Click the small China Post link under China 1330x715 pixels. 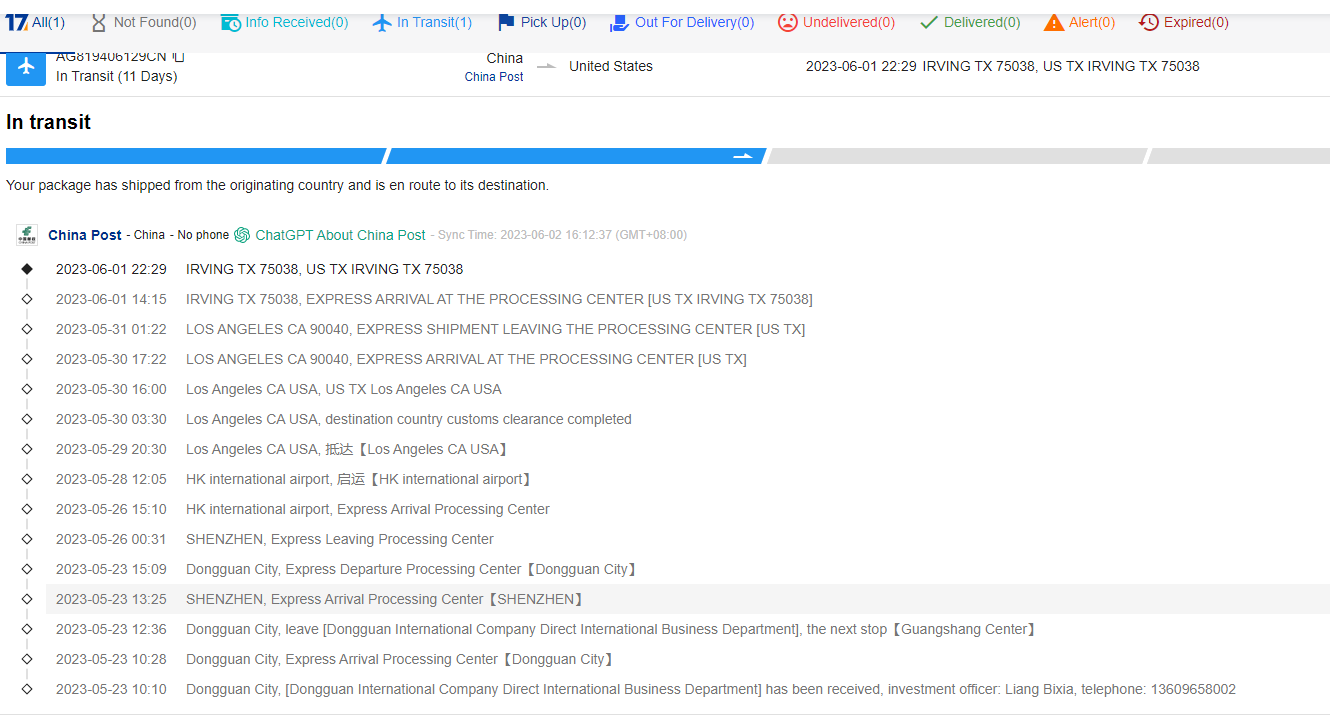coord(494,77)
